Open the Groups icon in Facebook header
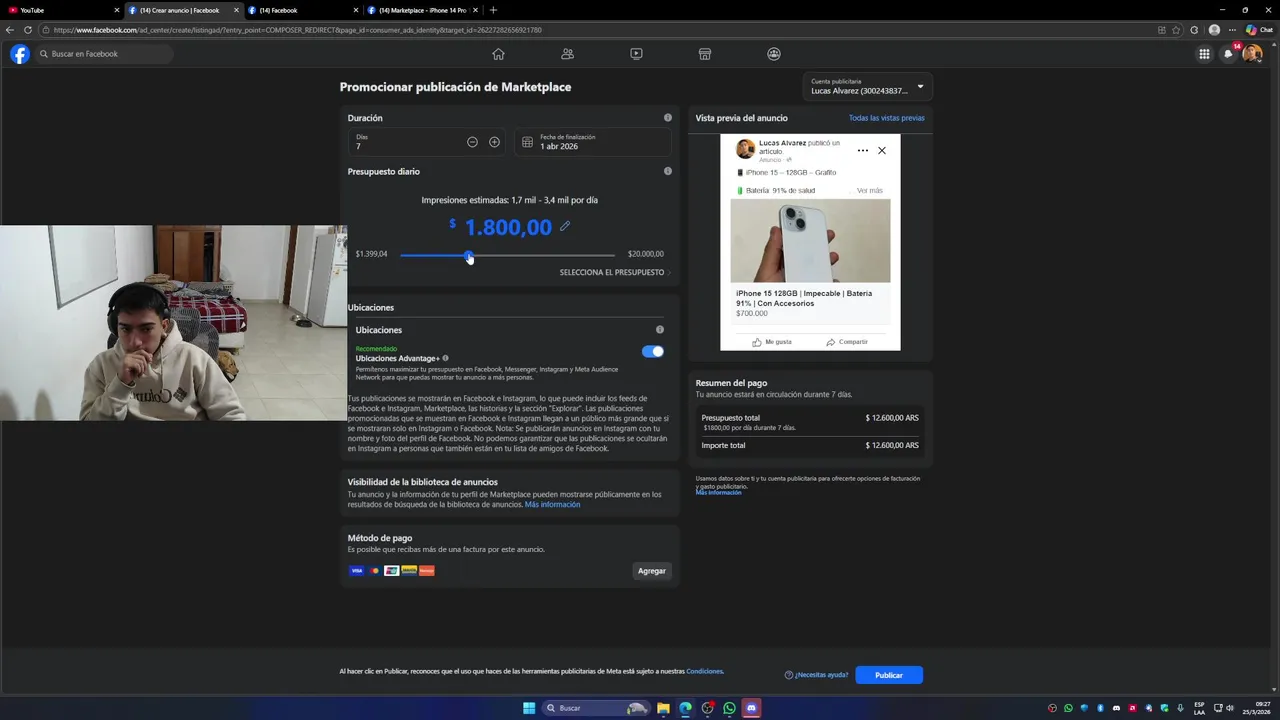 click(x=774, y=54)
